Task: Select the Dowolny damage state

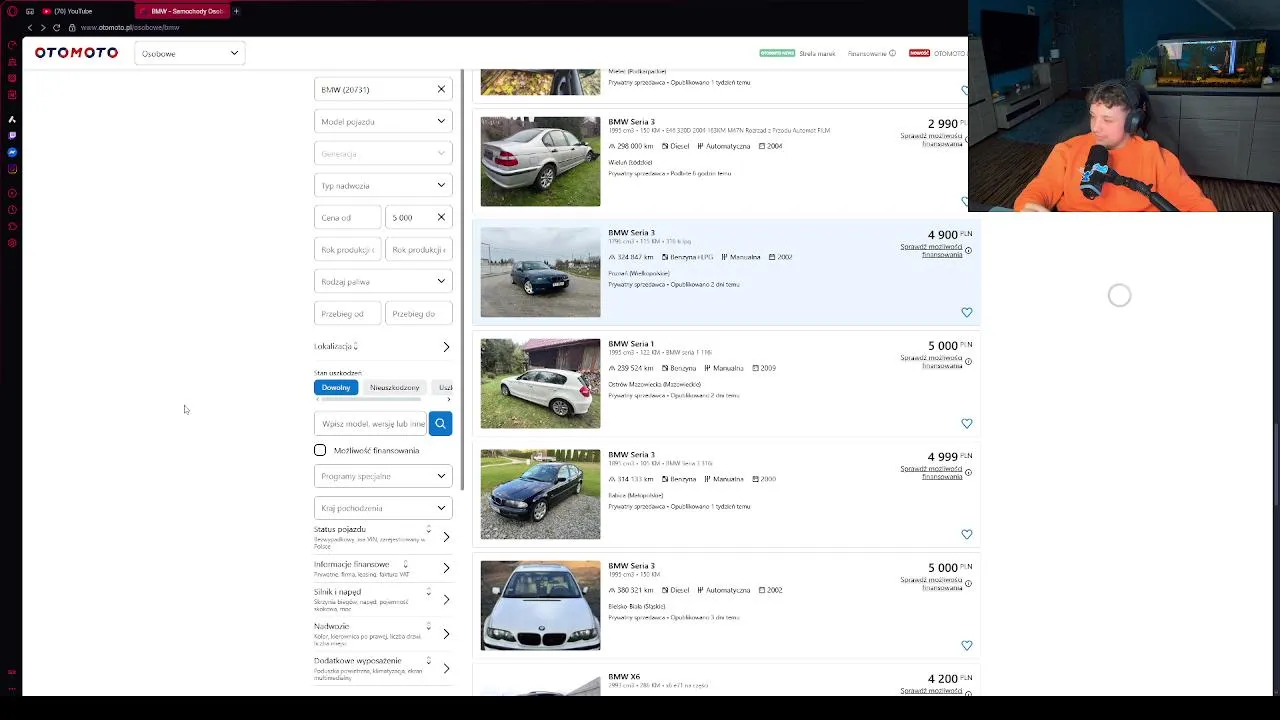Action: 336,387
